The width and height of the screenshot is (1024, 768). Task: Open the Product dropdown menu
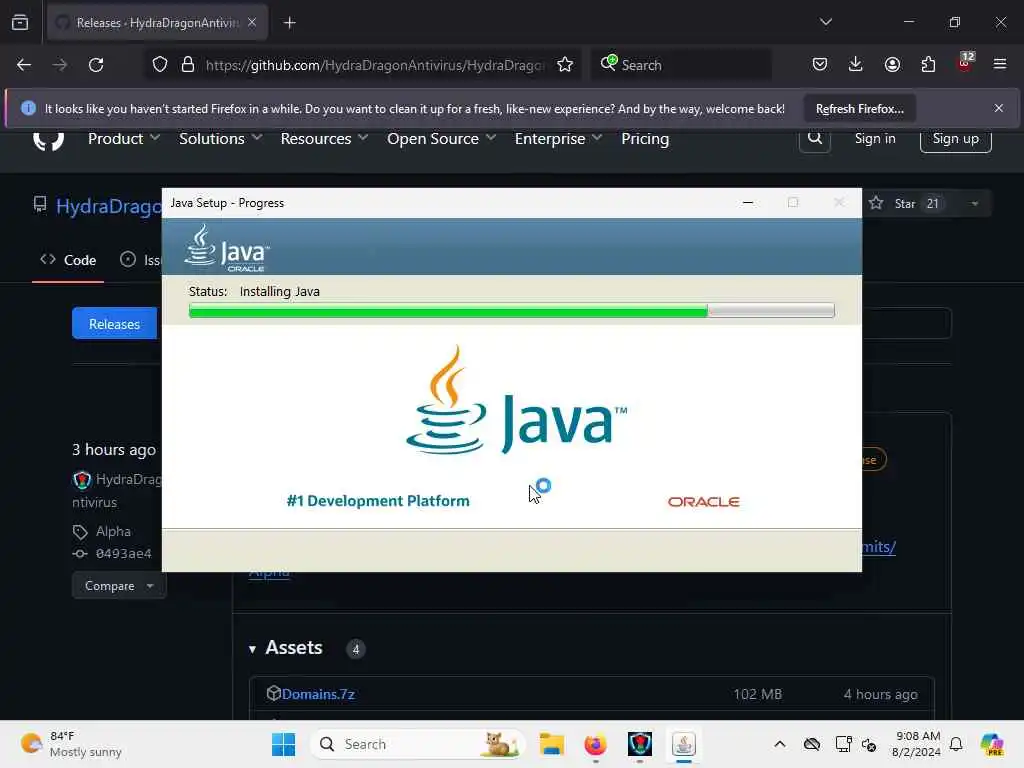pyautogui.click(x=123, y=138)
